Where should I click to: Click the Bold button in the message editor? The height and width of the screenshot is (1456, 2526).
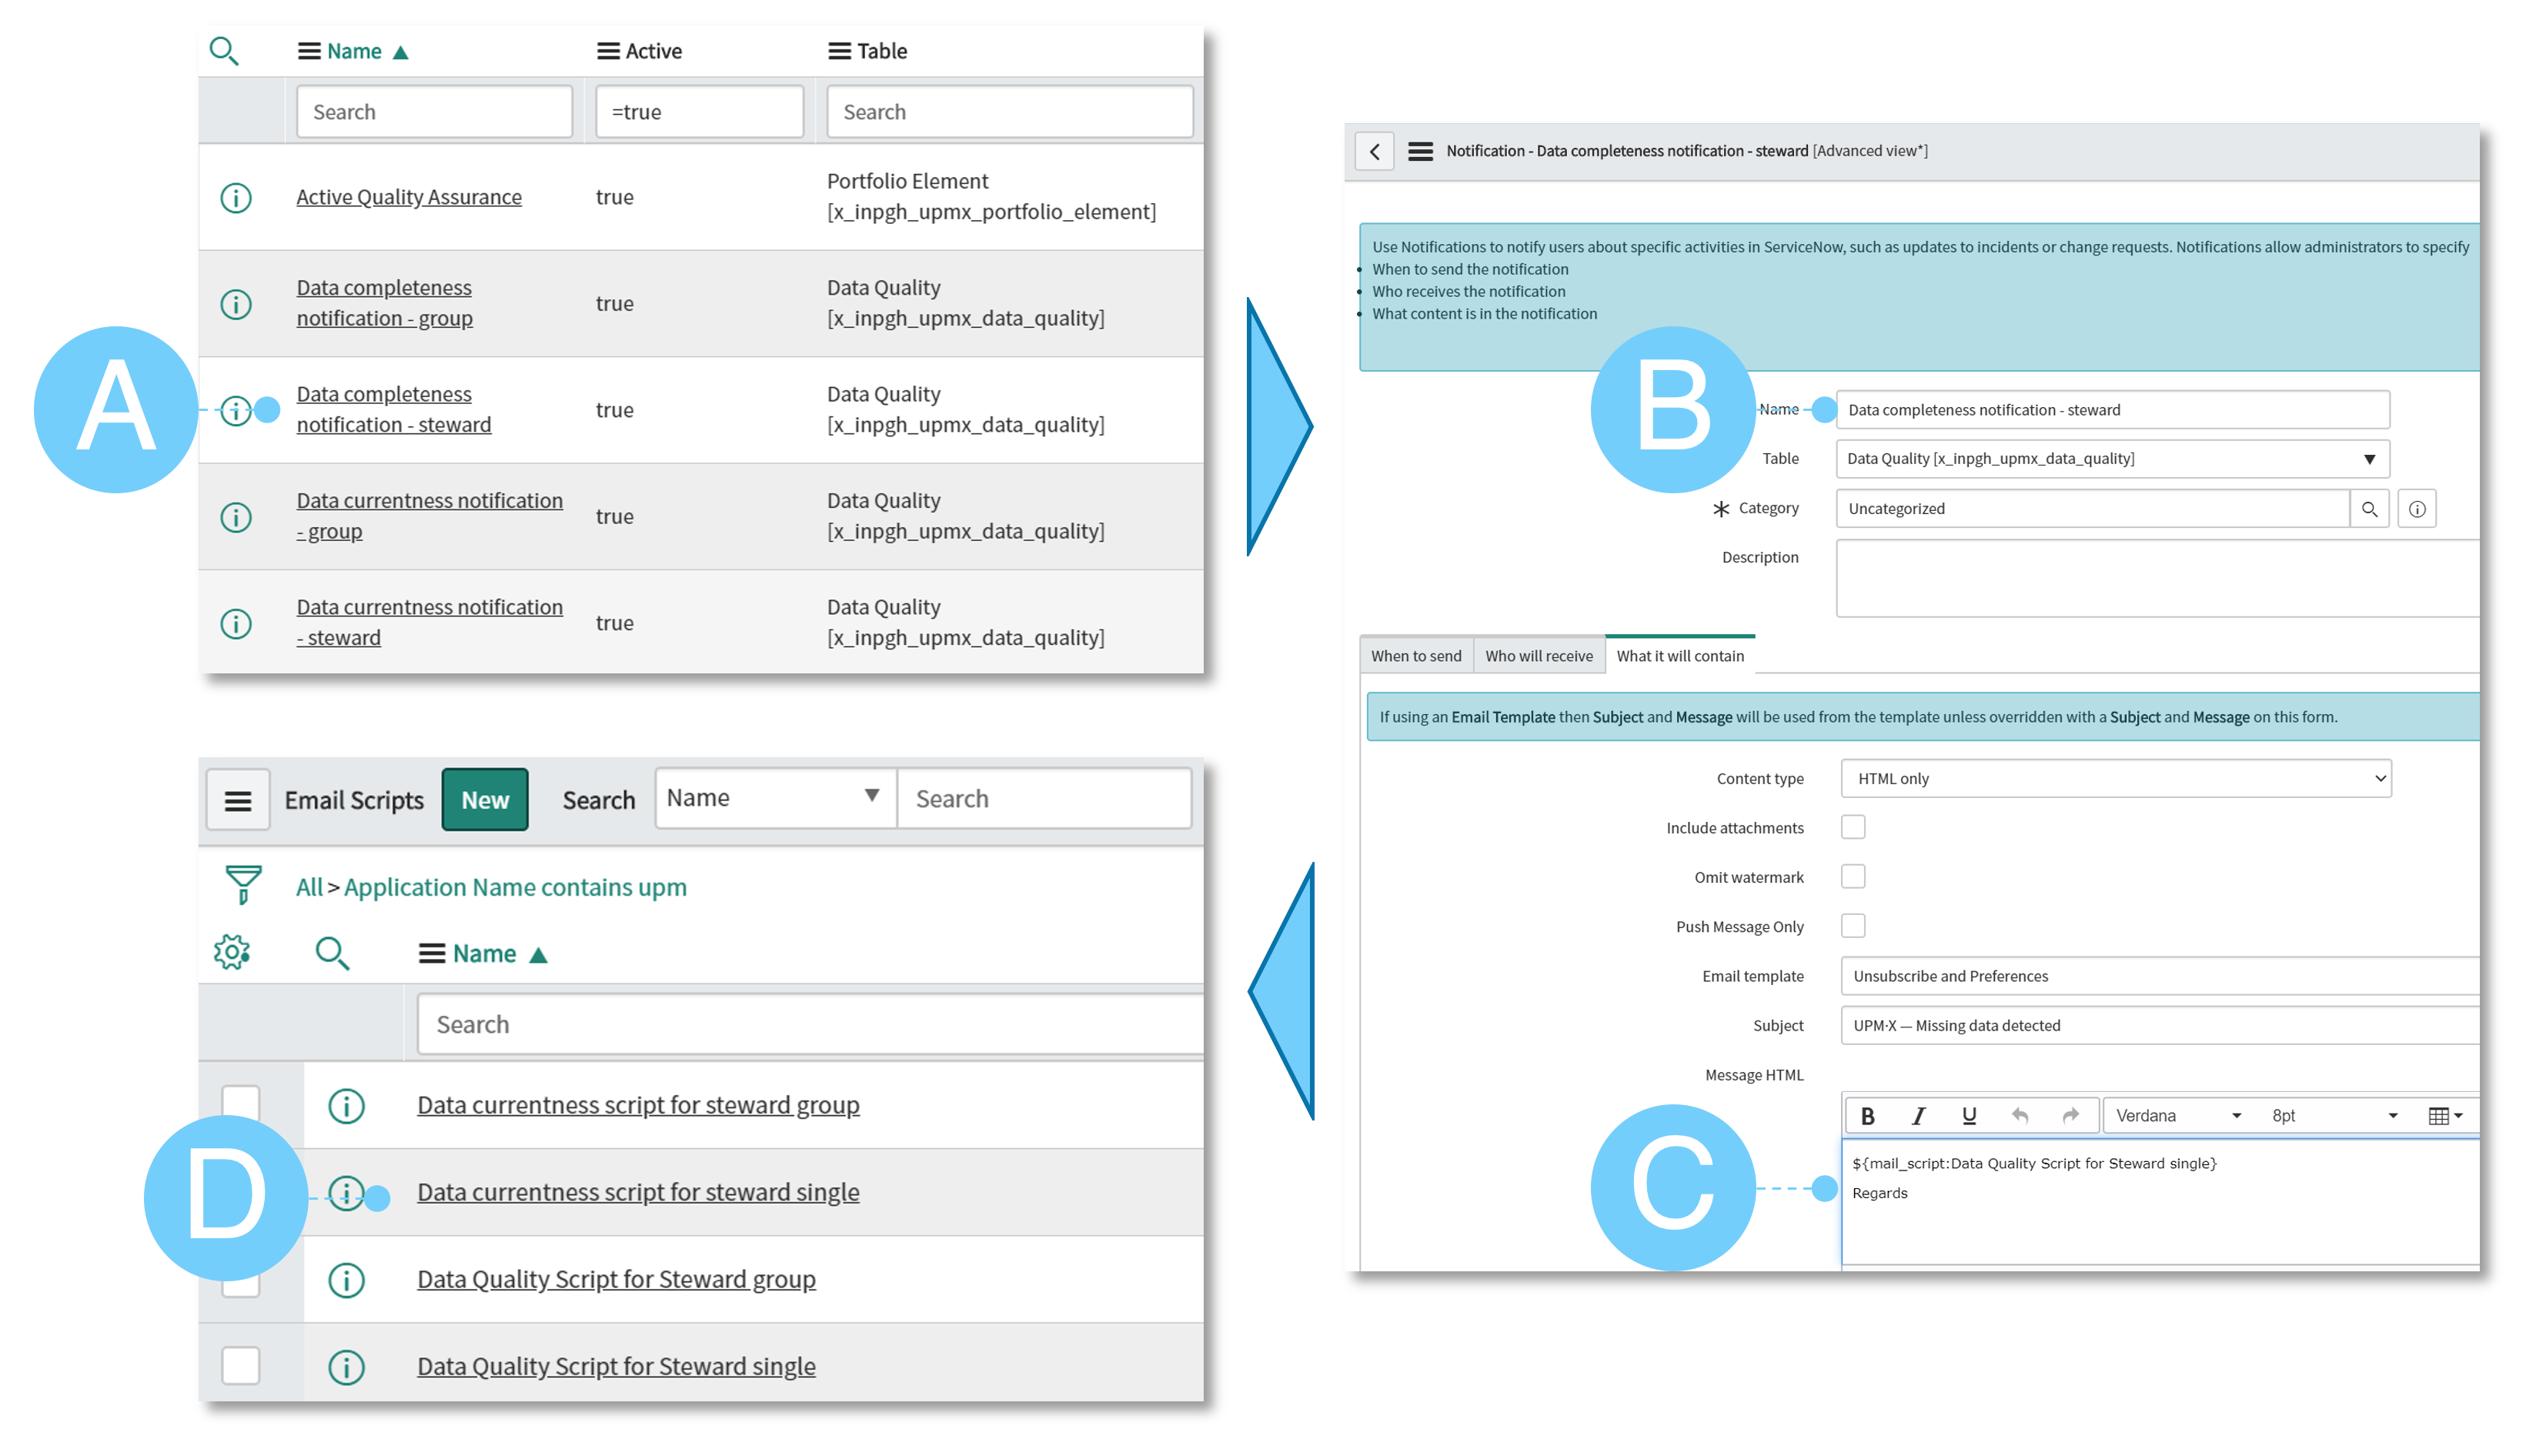click(x=1867, y=1116)
